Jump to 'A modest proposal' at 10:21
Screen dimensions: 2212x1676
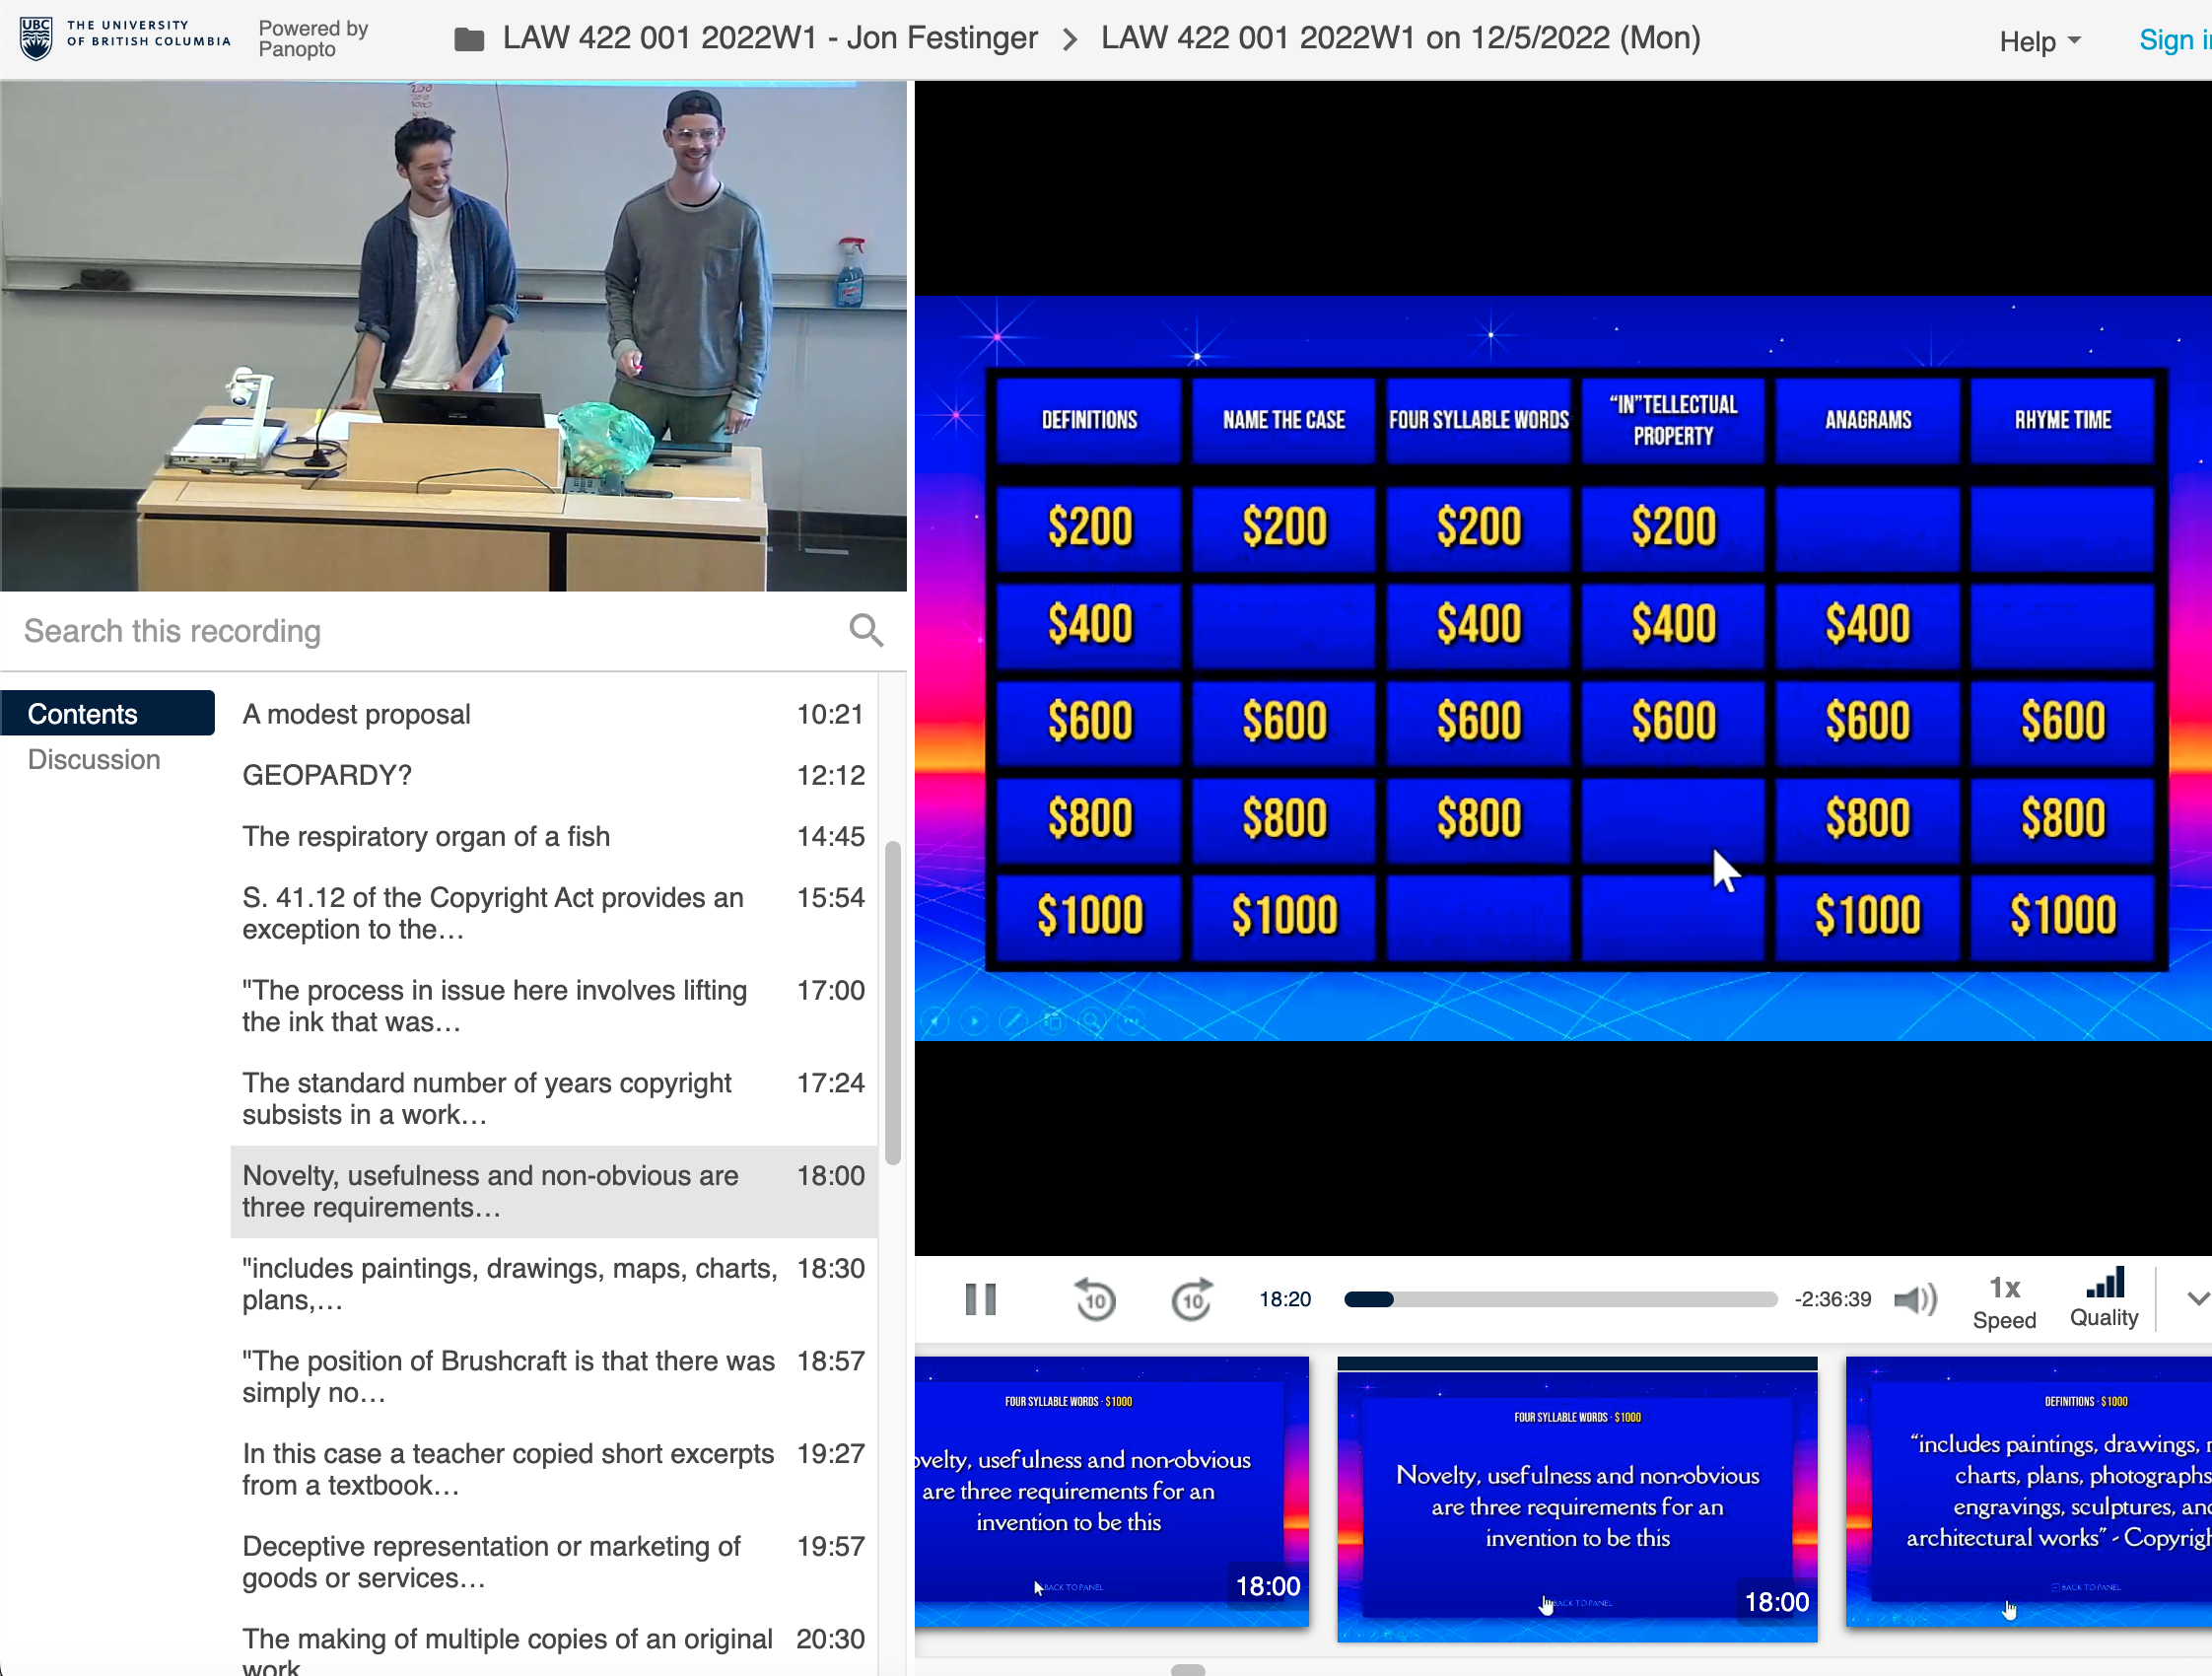(553, 714)
